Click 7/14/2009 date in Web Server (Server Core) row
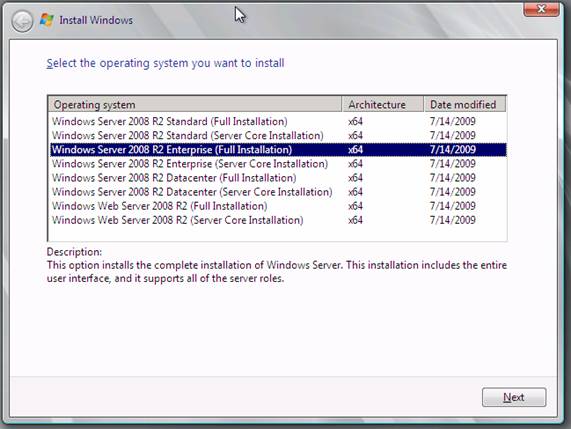The image size is (571, 429). 453,220
